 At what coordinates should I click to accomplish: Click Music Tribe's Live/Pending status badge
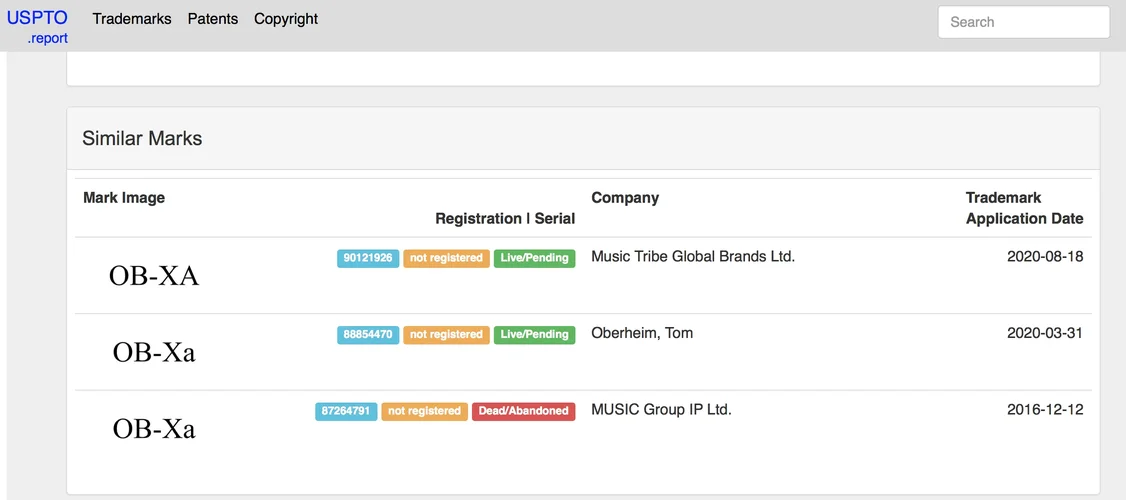534,258
